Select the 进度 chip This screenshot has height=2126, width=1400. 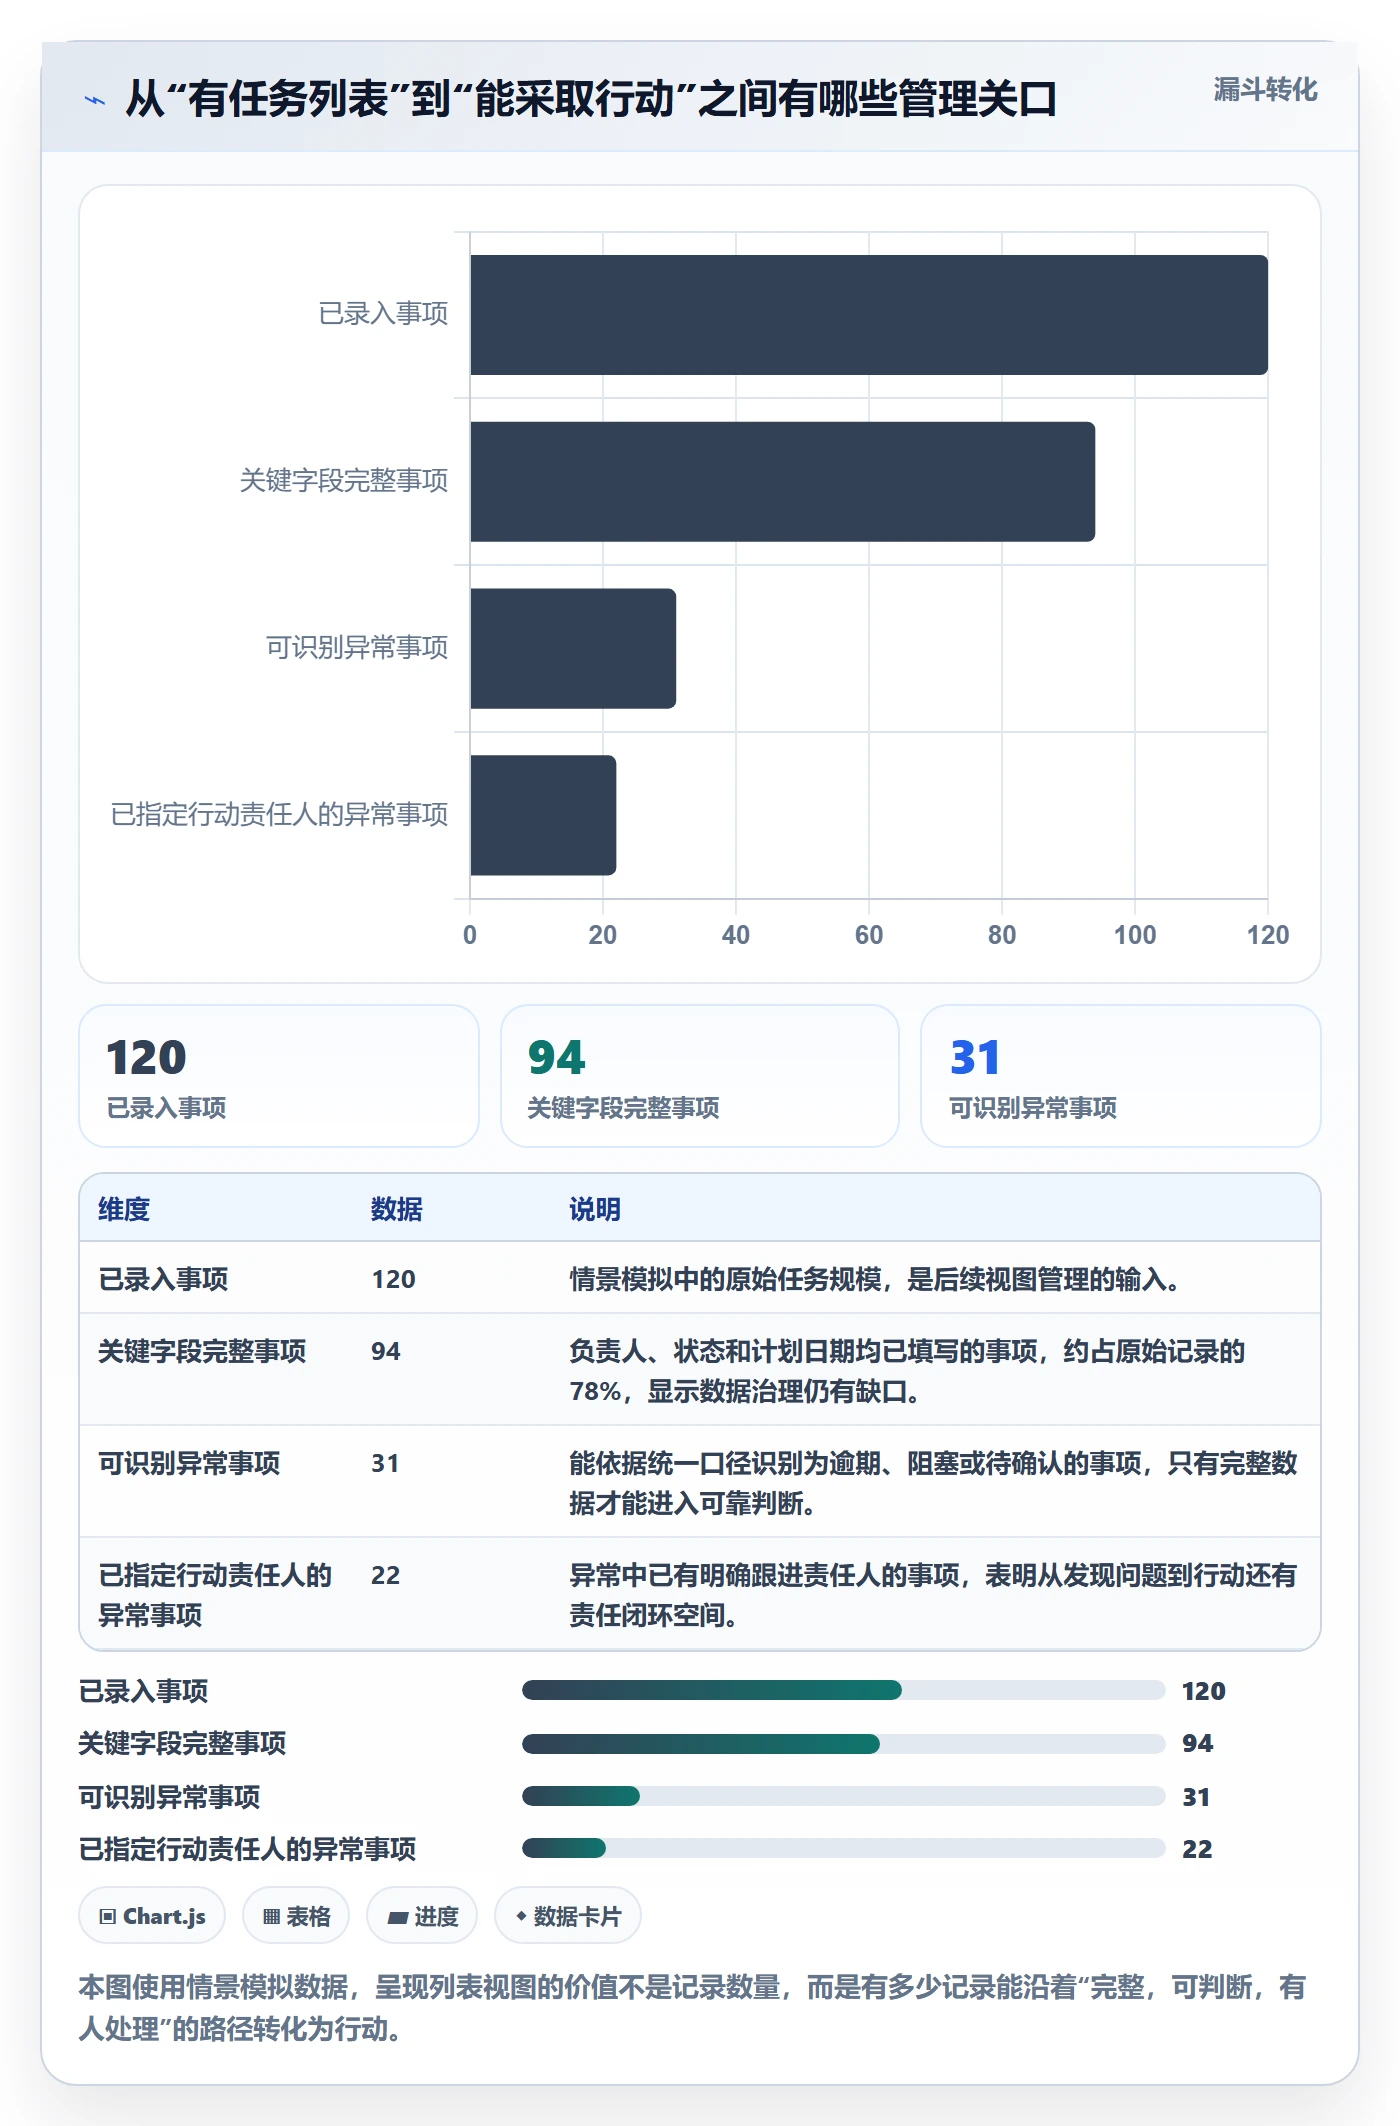tap(422, 1916)
